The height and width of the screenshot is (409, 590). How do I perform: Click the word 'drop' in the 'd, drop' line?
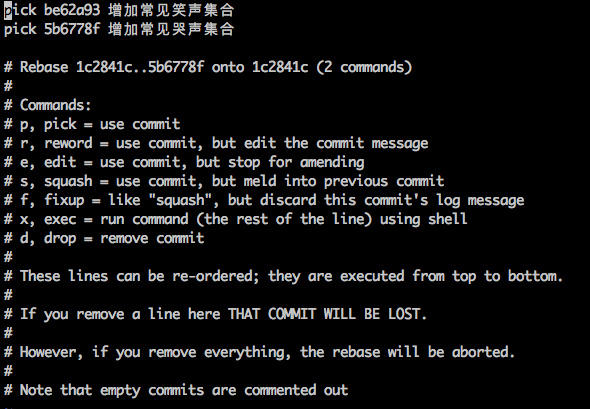pyautogui.click(x=60, y=239)
